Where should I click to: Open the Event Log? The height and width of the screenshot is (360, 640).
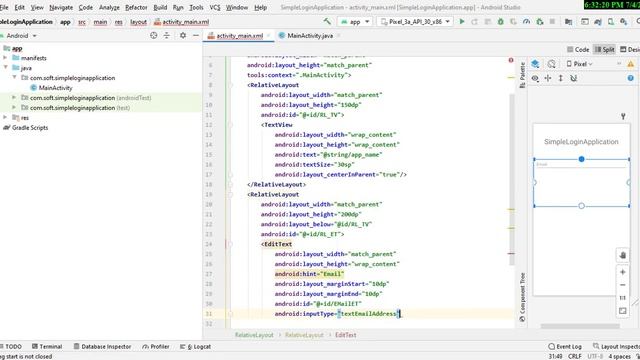click(565, 347)
